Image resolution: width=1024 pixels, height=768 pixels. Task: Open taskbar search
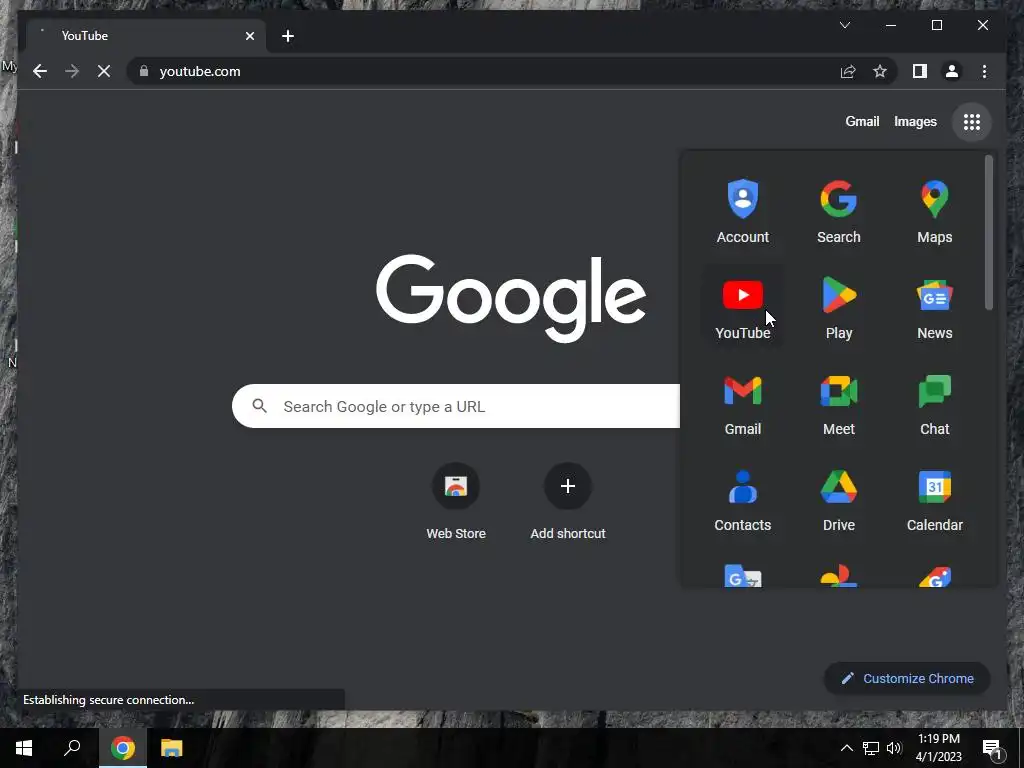tap(72, 748)
